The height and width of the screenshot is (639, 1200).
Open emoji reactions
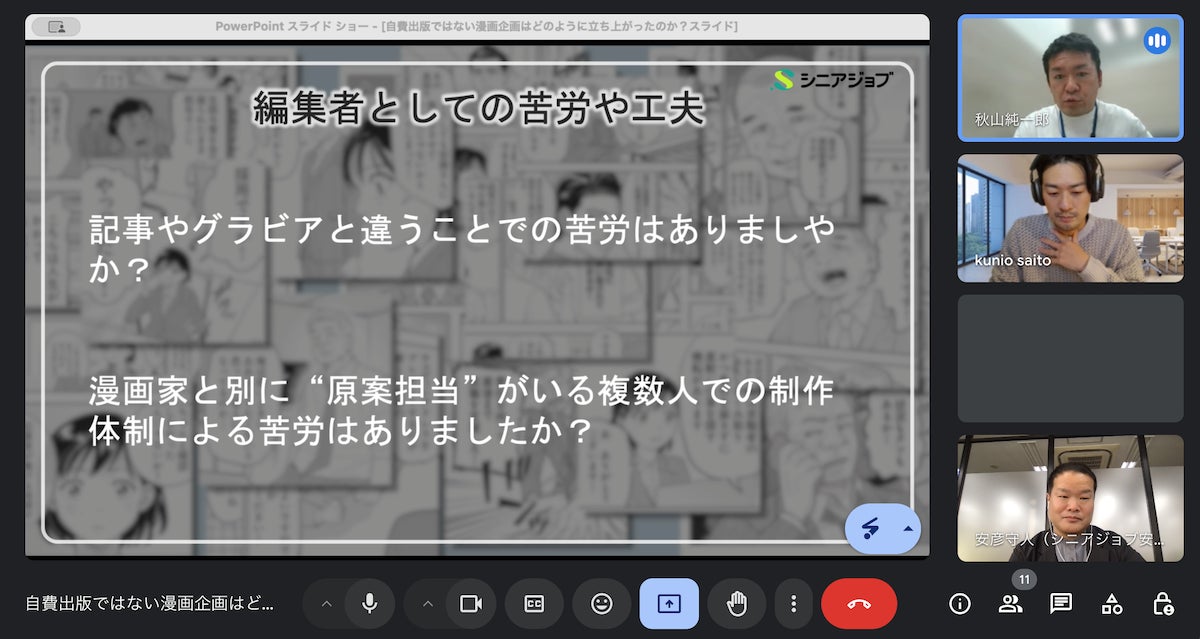tap(601, 603)
